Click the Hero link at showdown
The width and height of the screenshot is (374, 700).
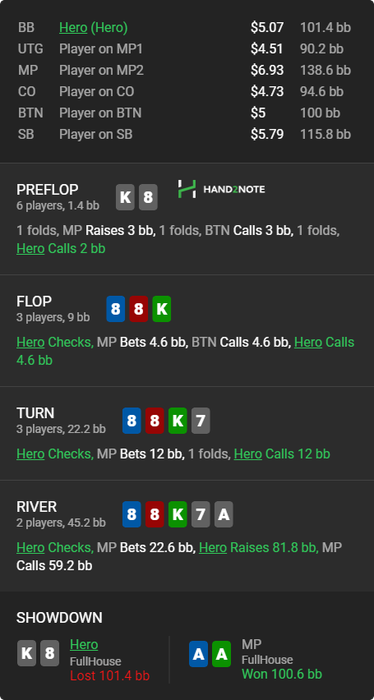click(x=84, y=644)
